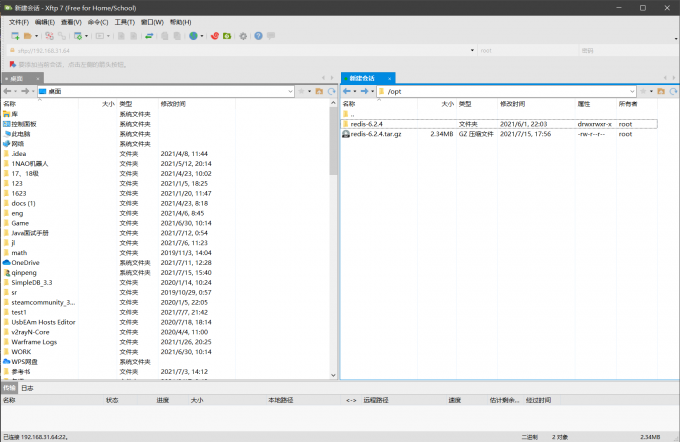Open the 查看(V) menu
Image resolution: width=680 pixels, height=442 pixels.
[71, 22]
